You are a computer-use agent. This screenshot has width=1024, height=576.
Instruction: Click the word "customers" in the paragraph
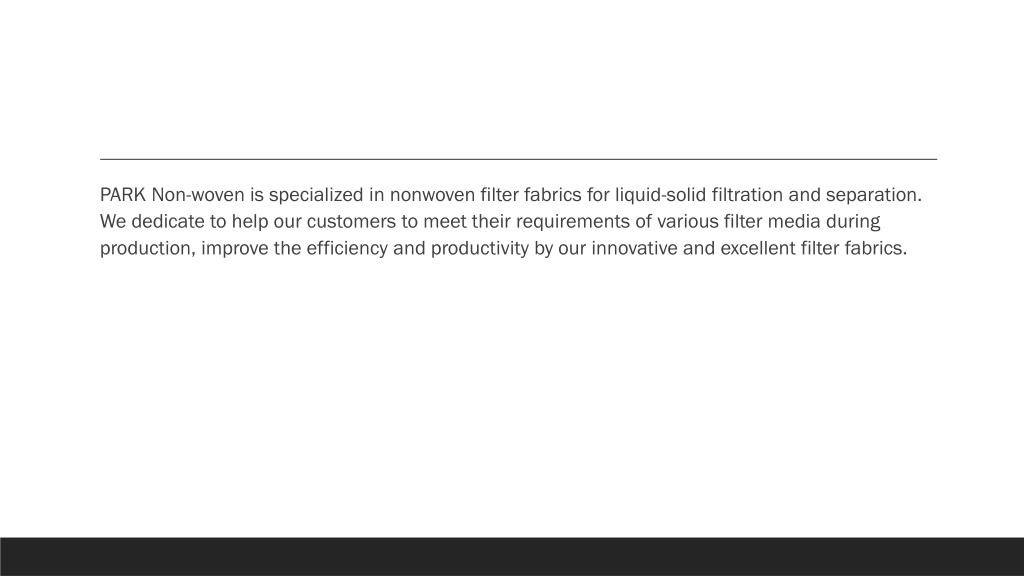[351, 221]
